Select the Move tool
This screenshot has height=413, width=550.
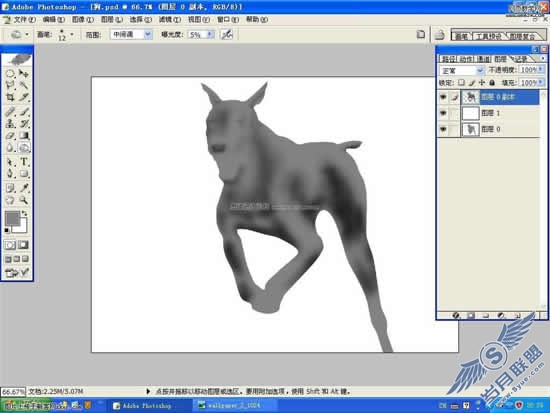24,73
